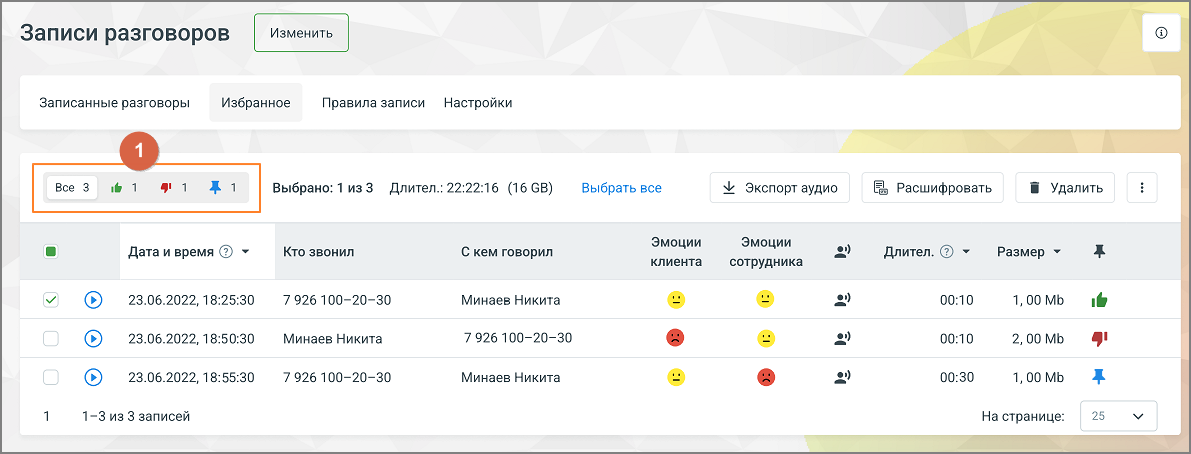Screen dimensions: 1191x454
Task: Click the neutral employee emotion in the 18:50:30 row
Action: click(x=765, y=338)
